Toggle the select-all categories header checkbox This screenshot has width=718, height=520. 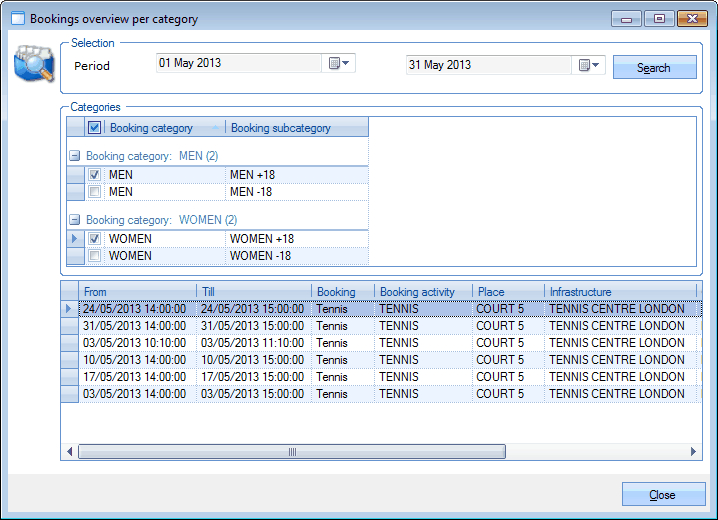pyautogui.click(x=95, y=128)
